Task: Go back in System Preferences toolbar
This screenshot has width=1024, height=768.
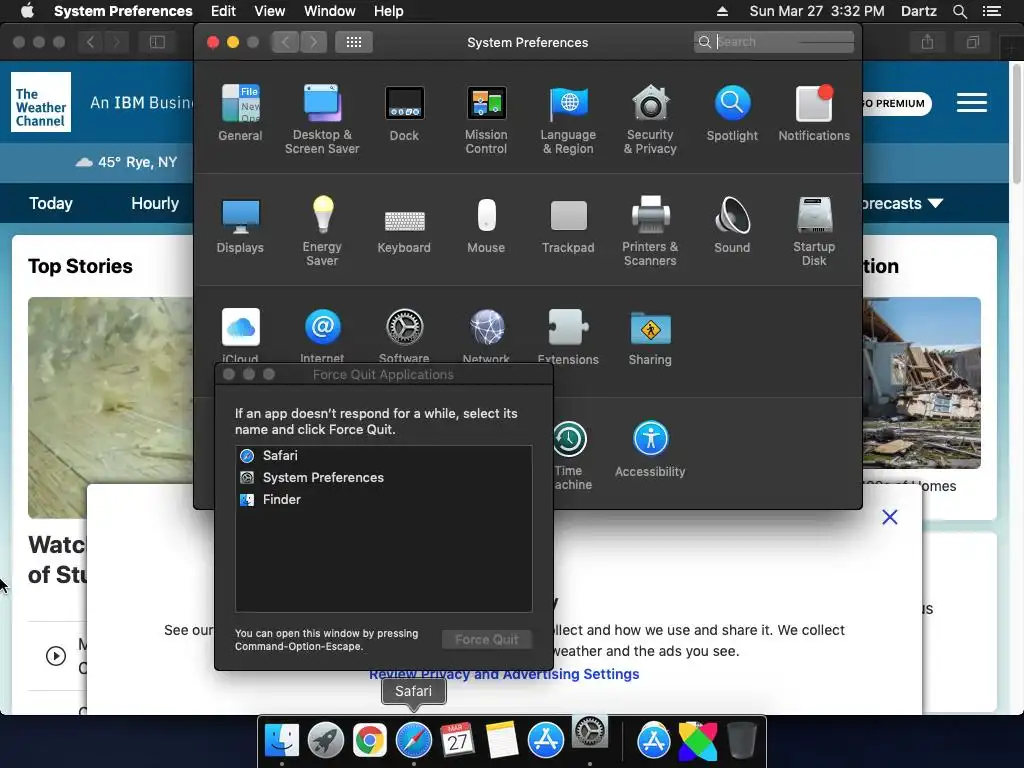Action: coord(285,42)
